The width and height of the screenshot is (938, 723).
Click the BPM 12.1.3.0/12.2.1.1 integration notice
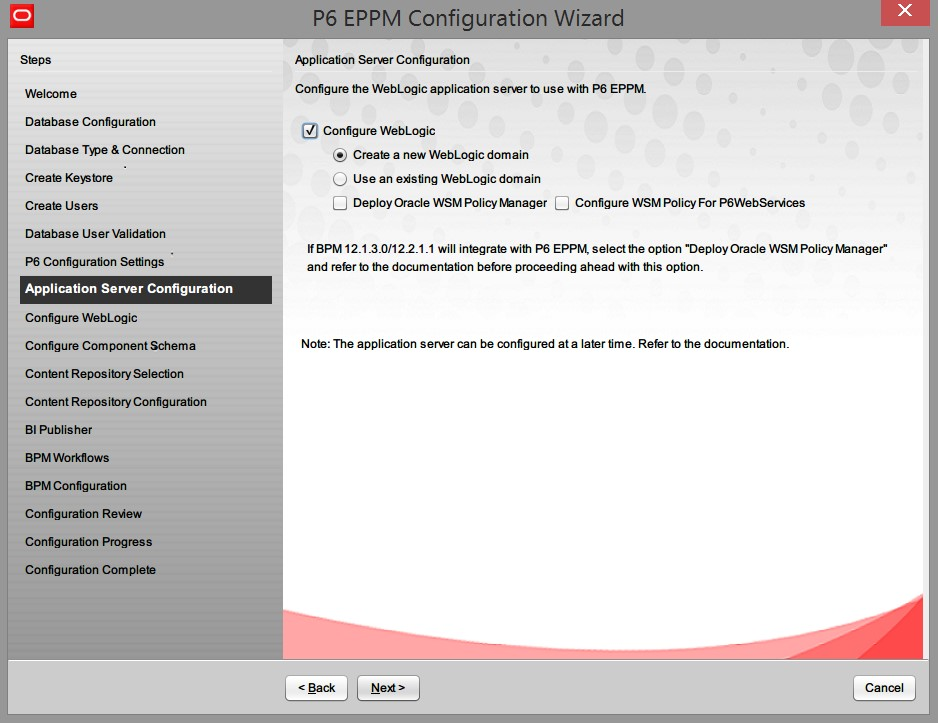[x=597, y=258]
